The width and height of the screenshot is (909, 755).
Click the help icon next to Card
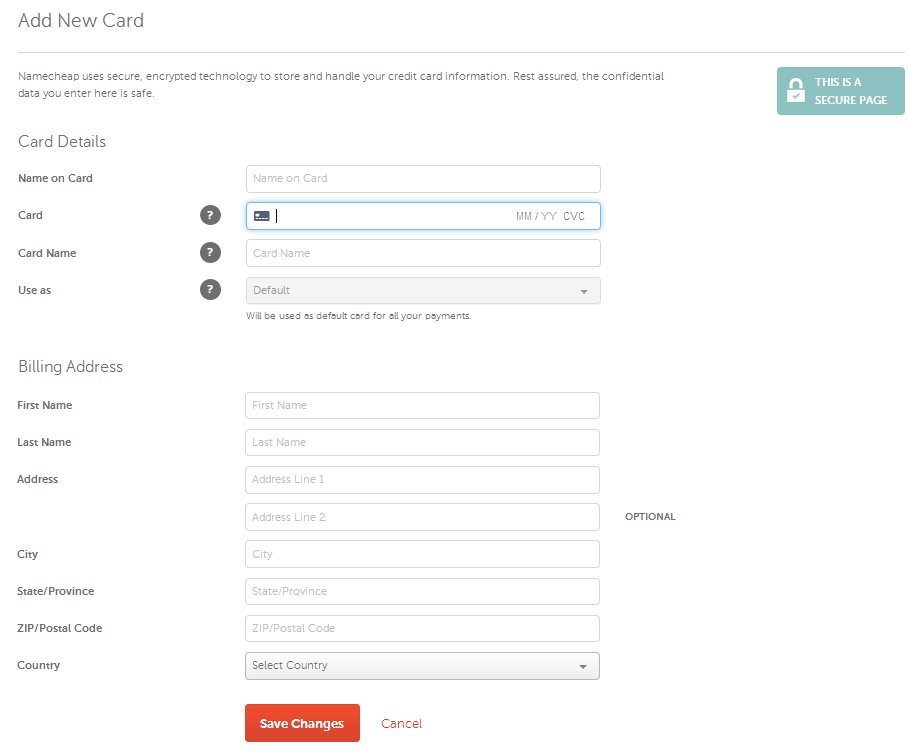pyautogui.click(x=210, y=215)
